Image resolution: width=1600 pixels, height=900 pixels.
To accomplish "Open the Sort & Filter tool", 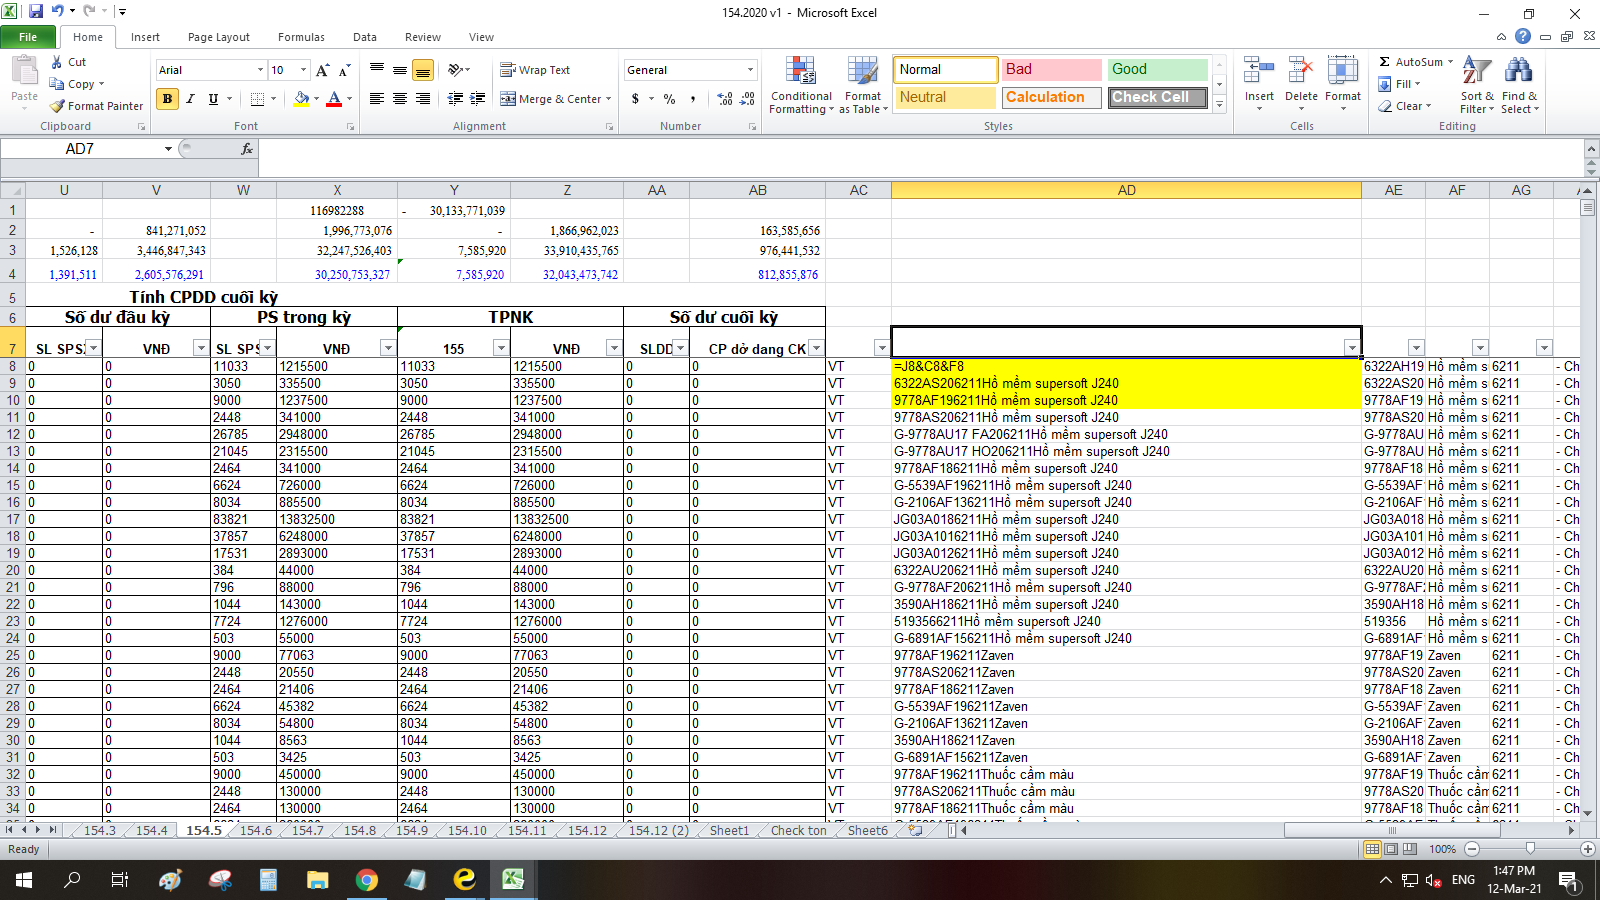I will [1476, 71].
